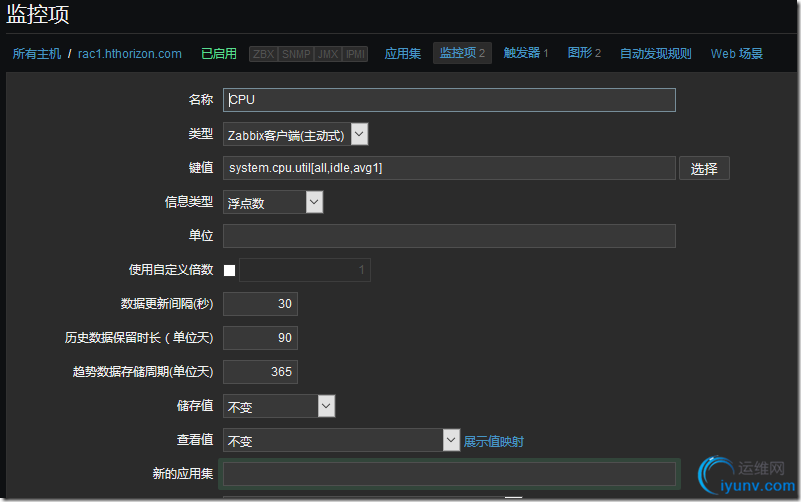Switch to the 图形 tab
This screenshot has width=801, height=502.
click(x=584, y=53)
